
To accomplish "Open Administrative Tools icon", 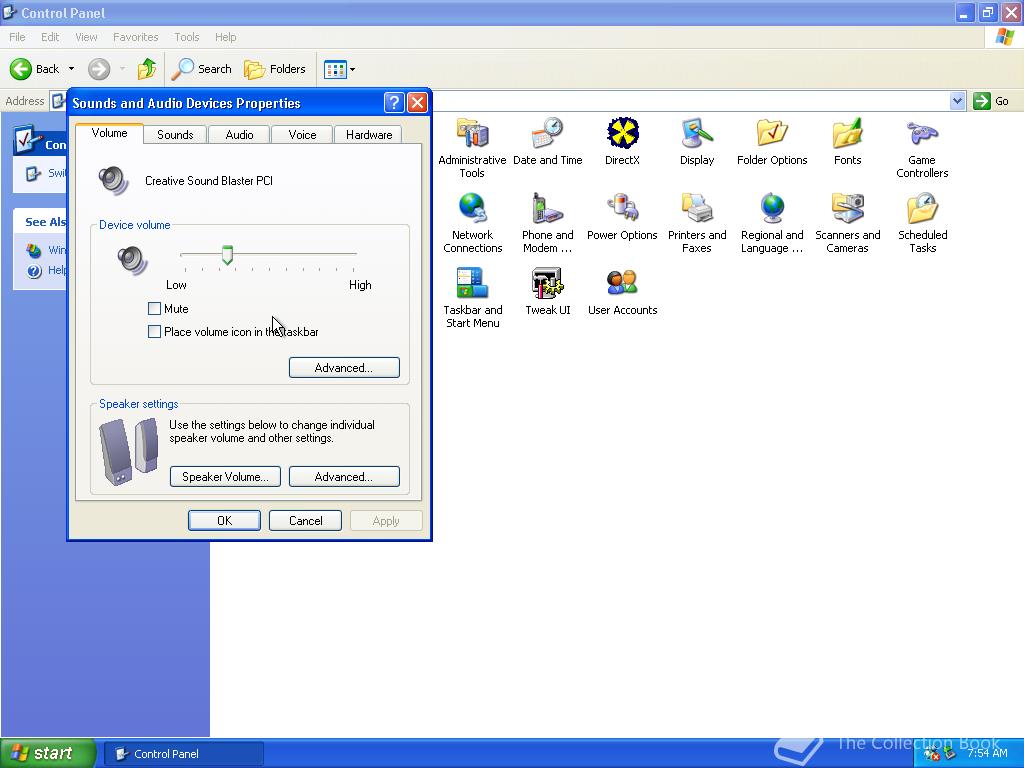I will 472,148.
